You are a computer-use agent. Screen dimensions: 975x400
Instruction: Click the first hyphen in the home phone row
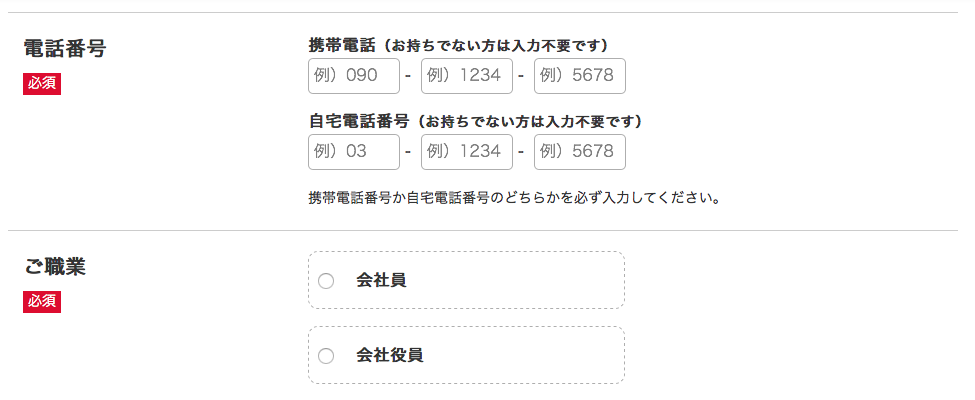pyautogui.click(x=408, y=152)
